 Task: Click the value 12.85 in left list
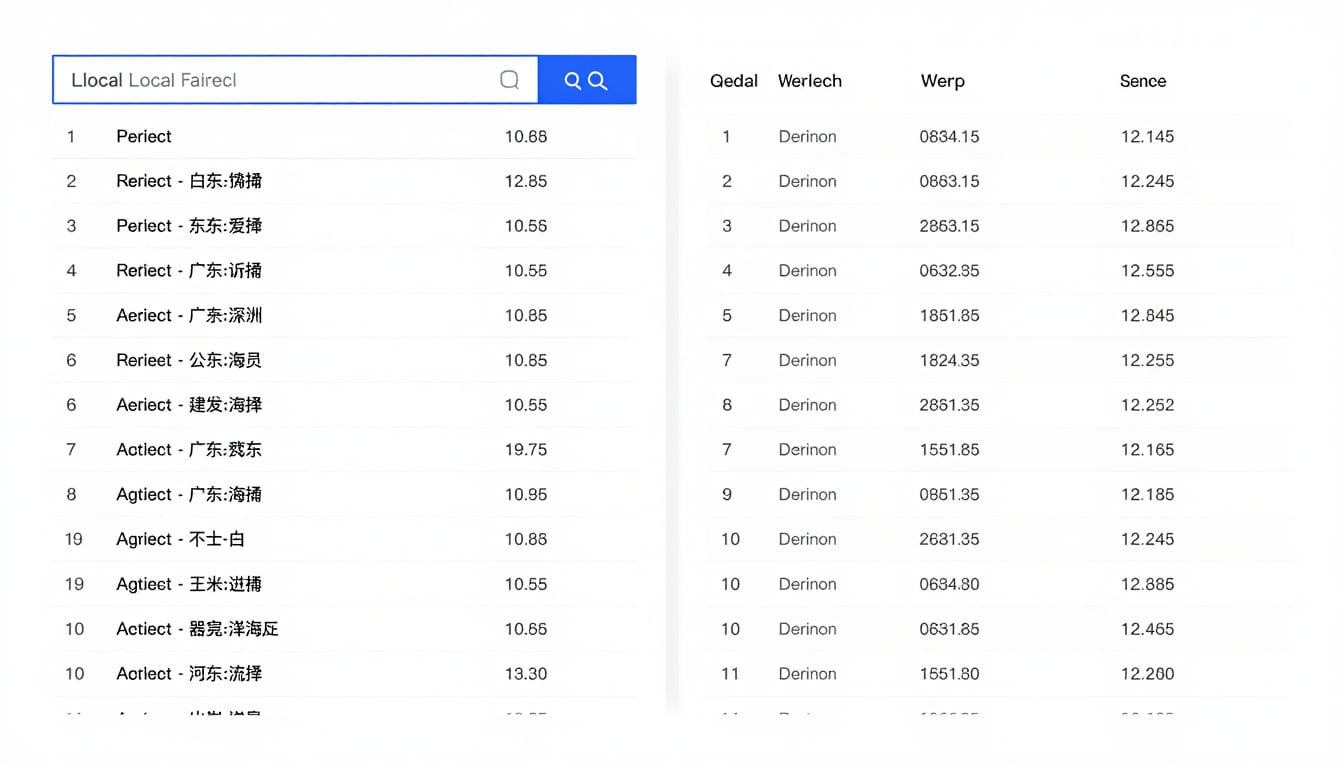(x=526, y=181)
